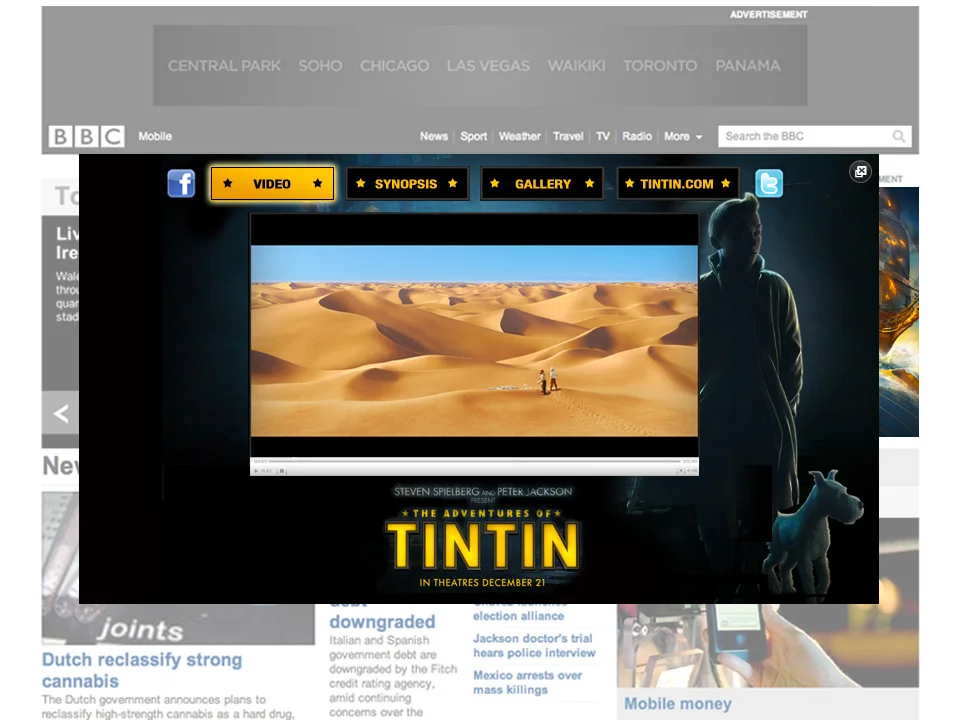Open Weather in BBC navigation
This screenshot has width=960, height=720.
519,136
